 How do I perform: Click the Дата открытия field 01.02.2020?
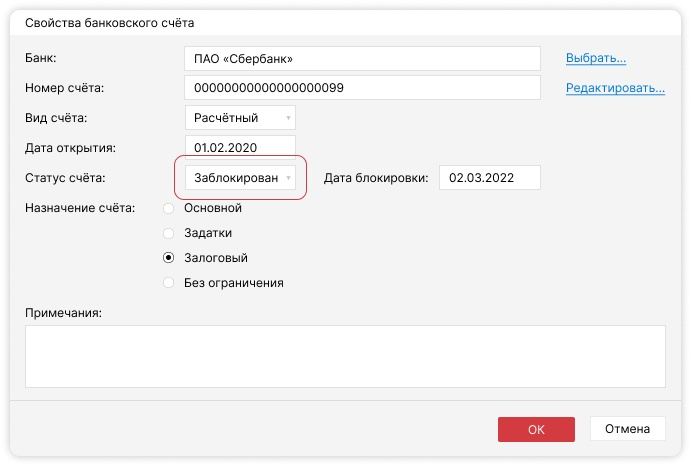click(x=240, y=147)
